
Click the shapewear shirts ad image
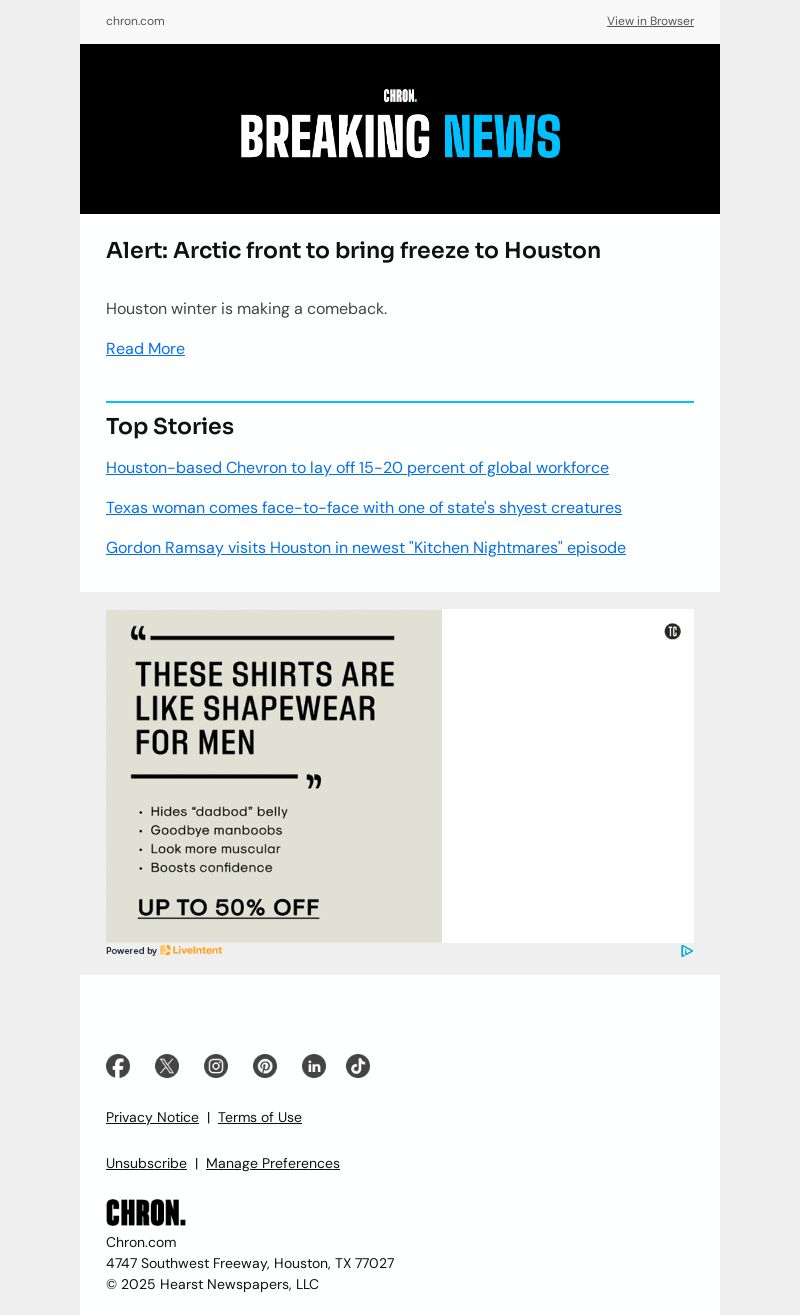274,776
